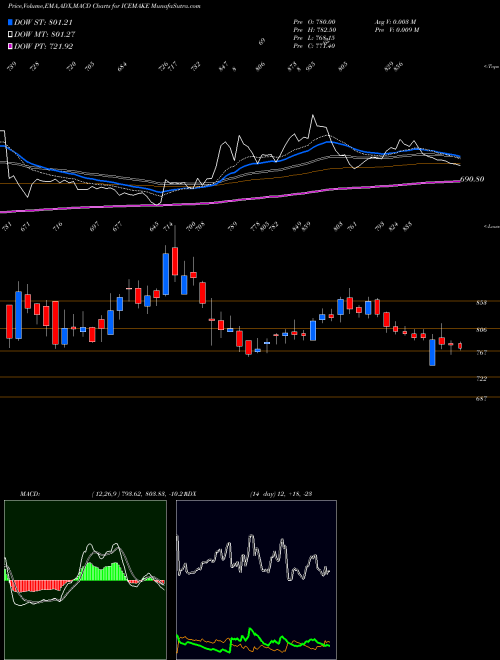
Task: Click the 'Pre C: 771.40' close value
Action: tap(314, 46)
